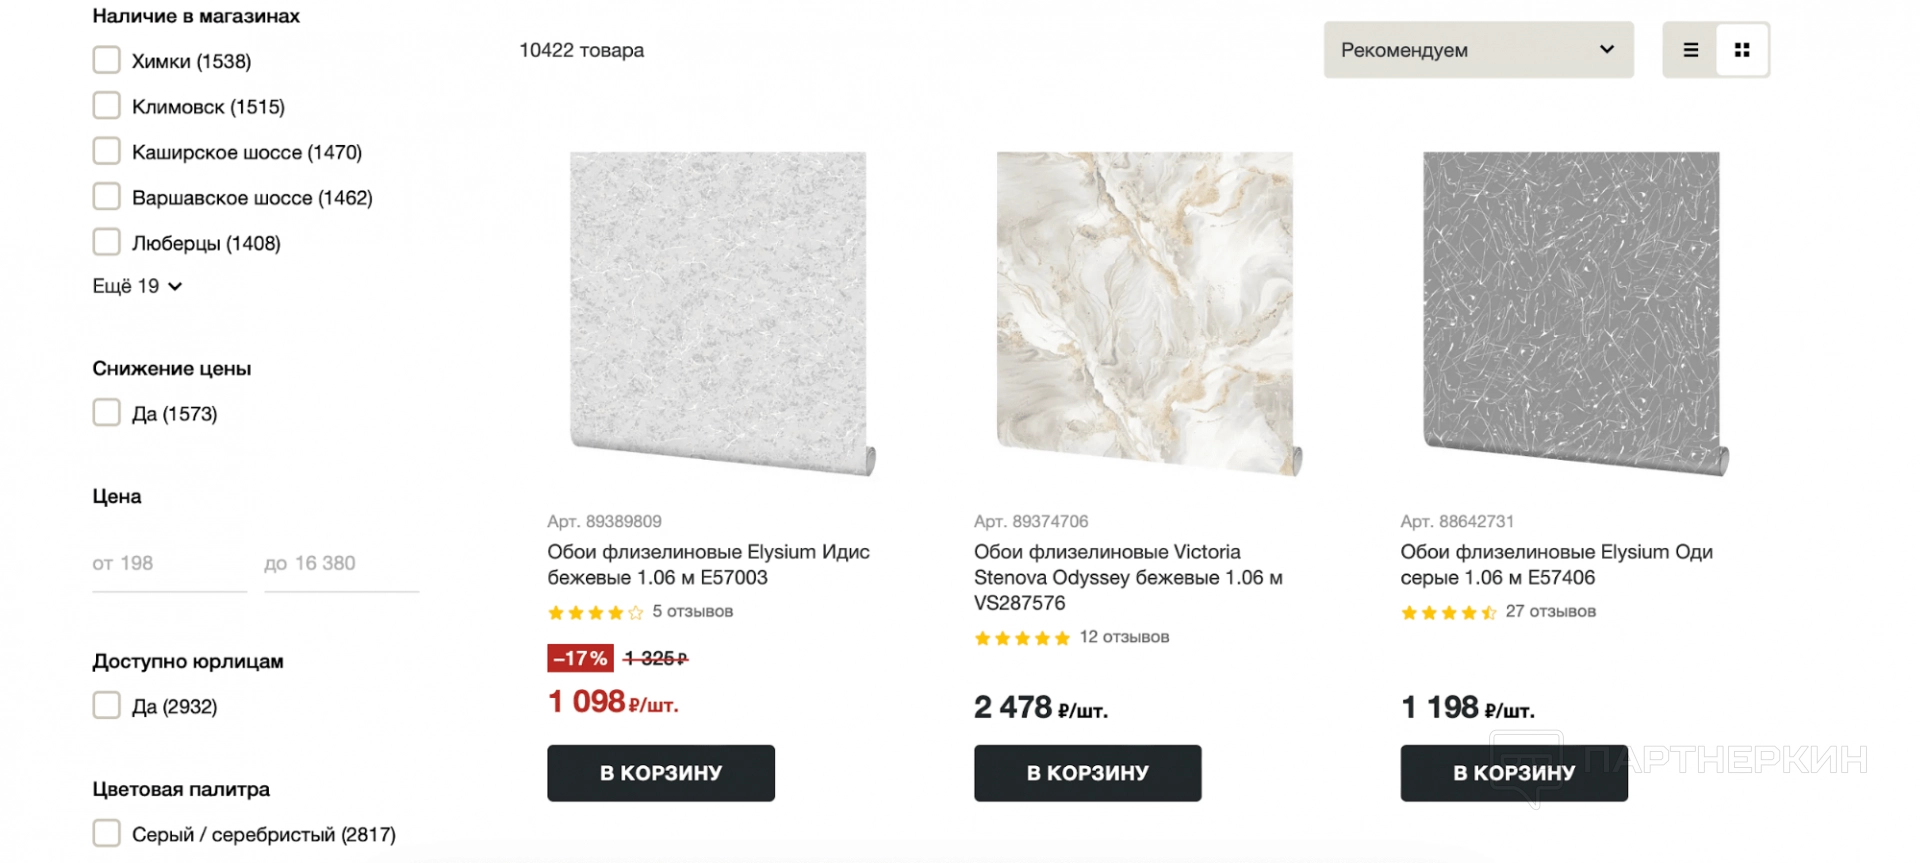1920x863 pixels.
Task: Click the minimum price field от 198
Action: coord(168,564)
